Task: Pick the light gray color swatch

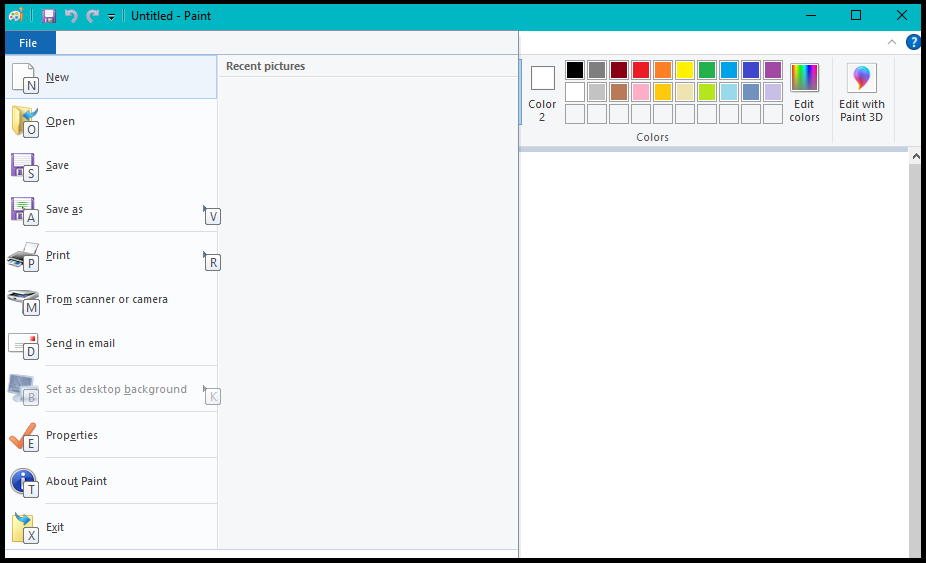Action: point(596,92)
